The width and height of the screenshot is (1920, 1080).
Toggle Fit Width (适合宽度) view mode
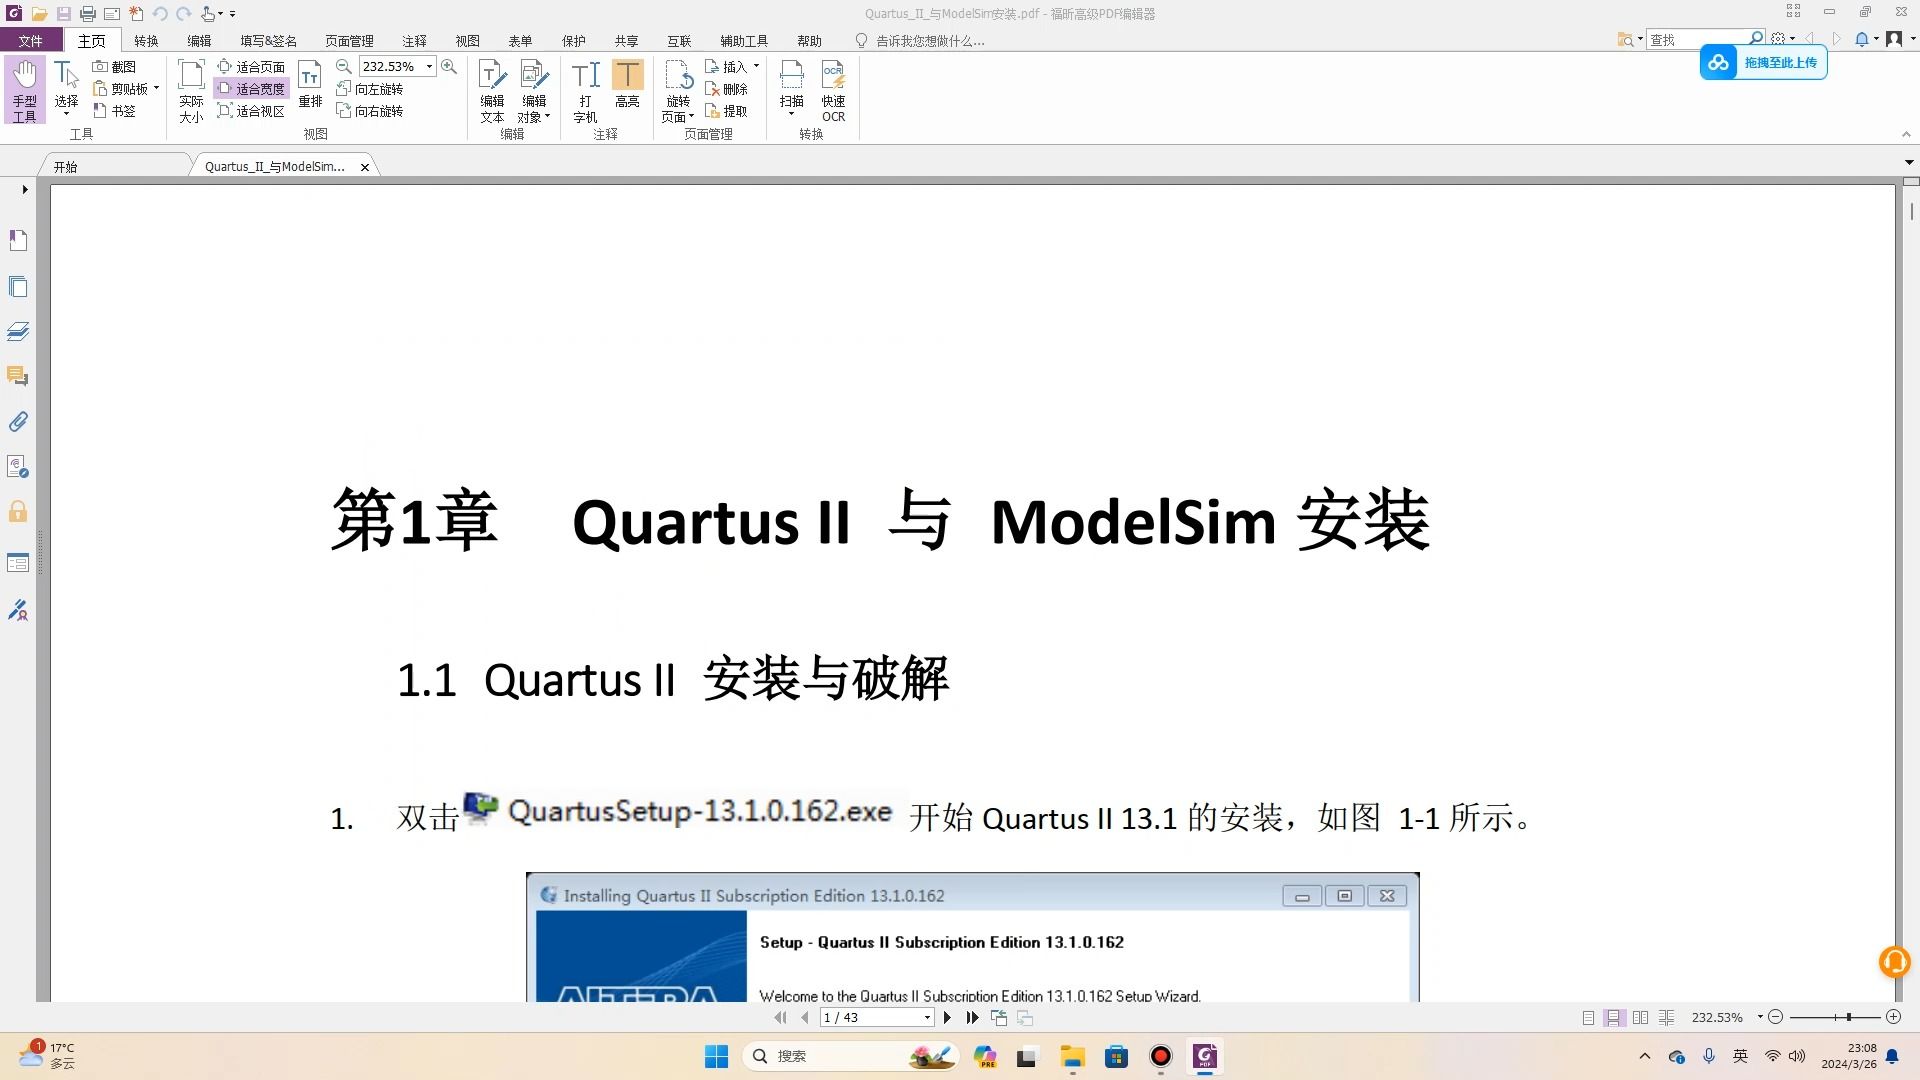coord(252,89)
